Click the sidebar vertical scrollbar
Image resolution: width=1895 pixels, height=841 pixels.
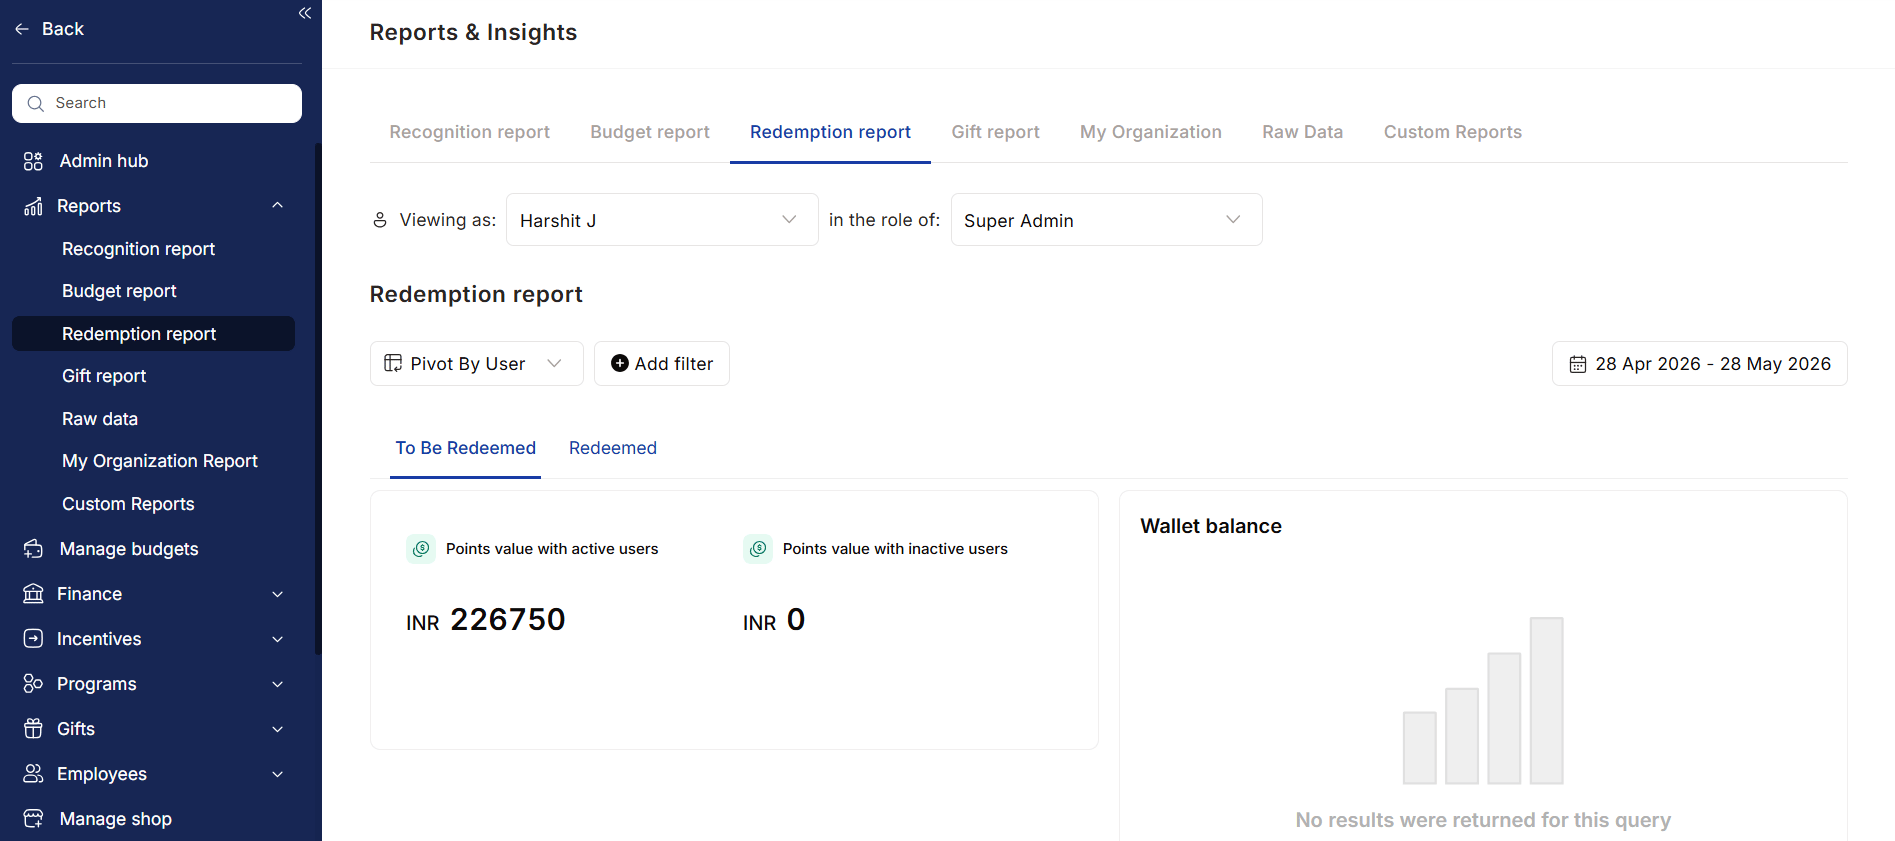pos(318,398)
